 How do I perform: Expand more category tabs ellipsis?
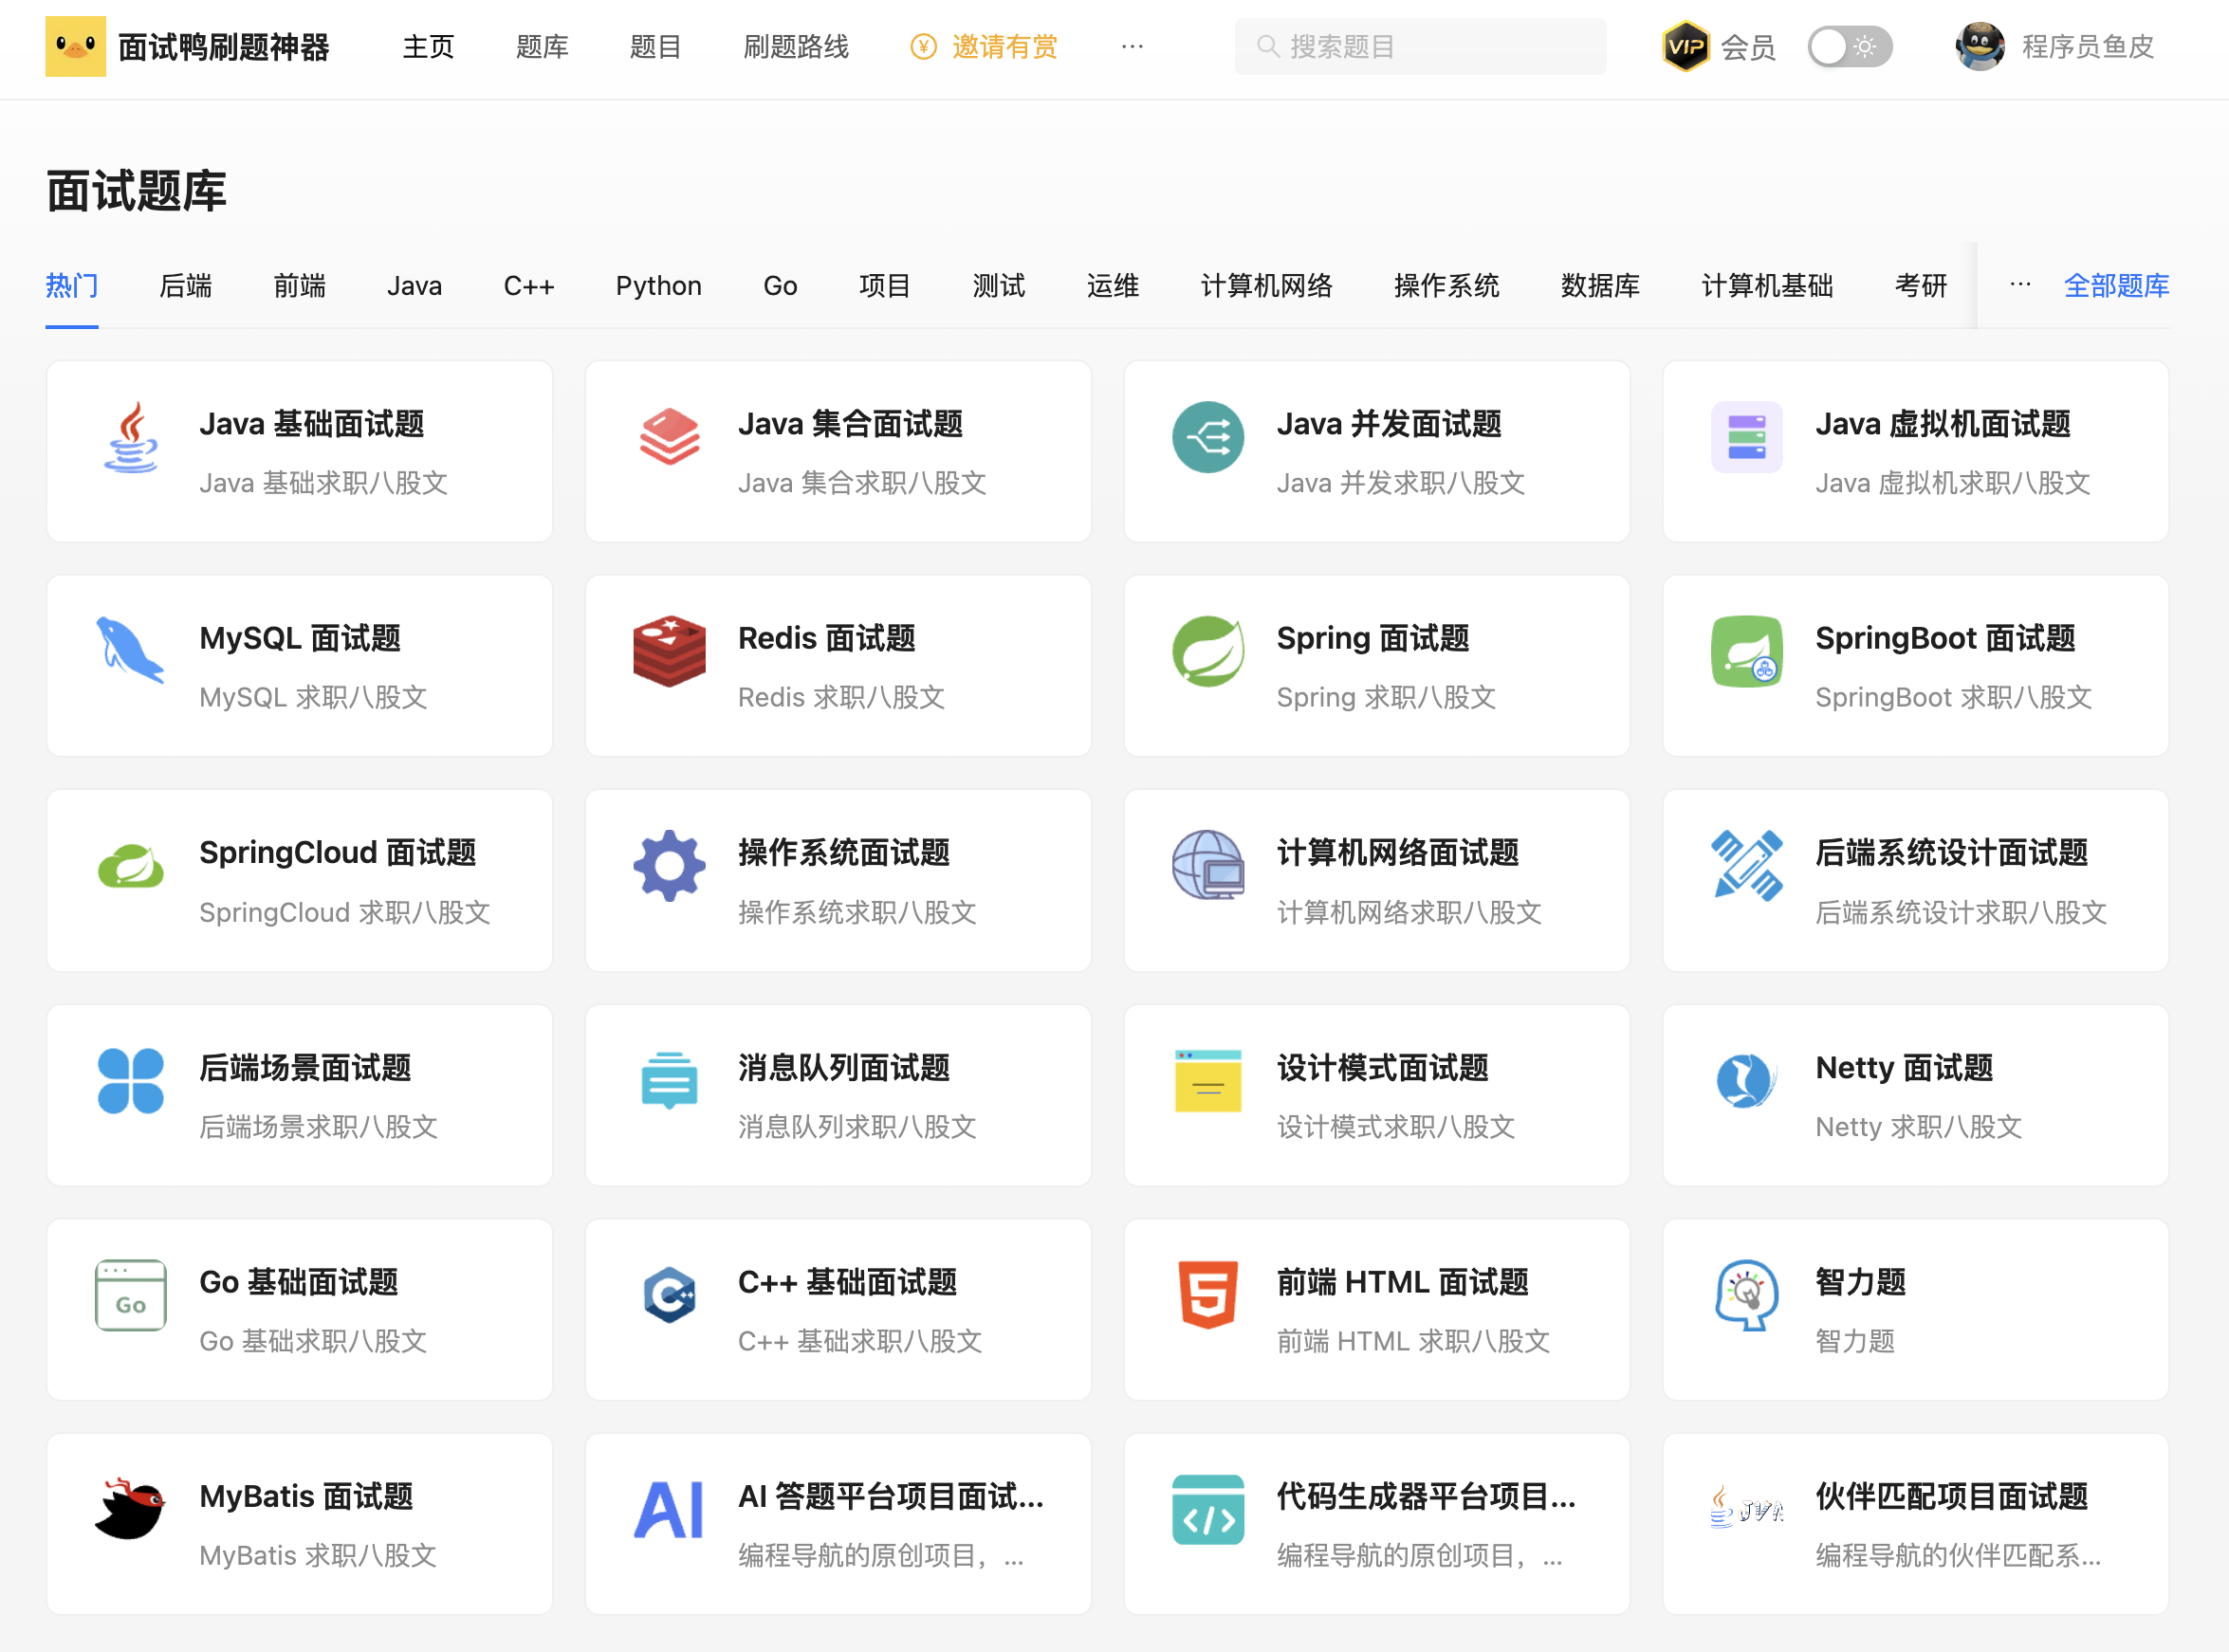point(2020,285)
